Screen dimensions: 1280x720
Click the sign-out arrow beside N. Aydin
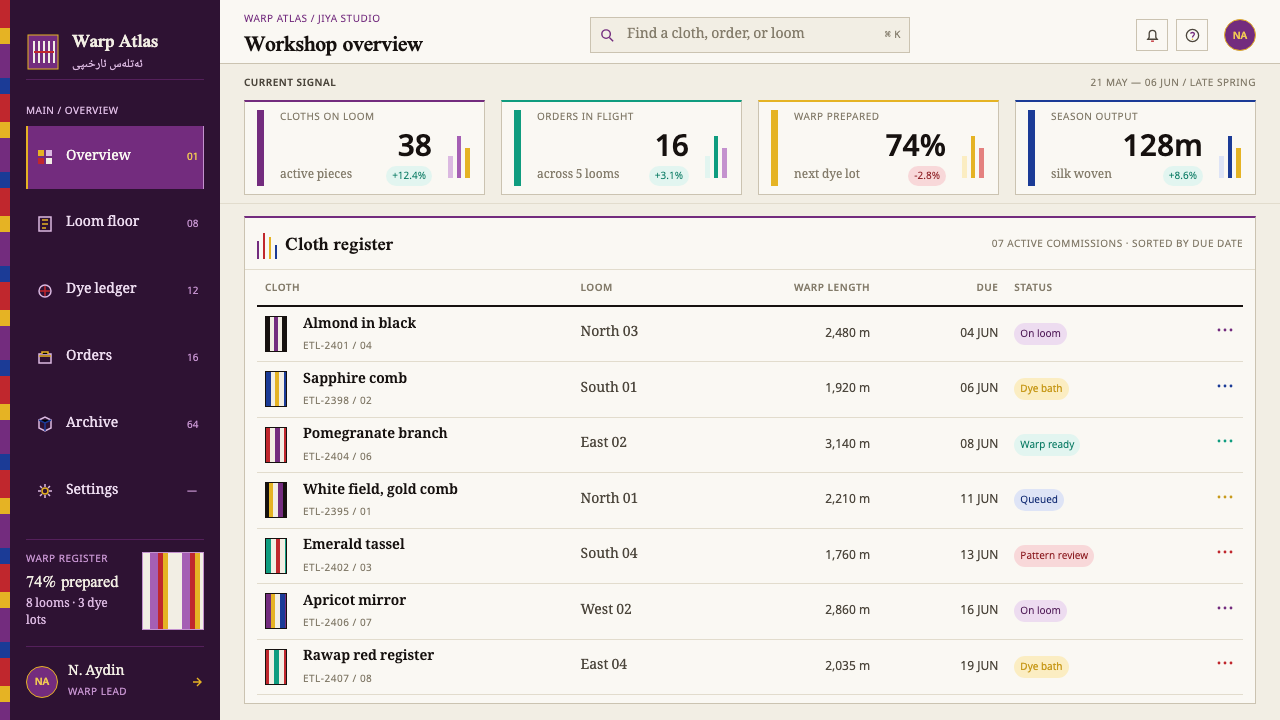coord(197,682)
